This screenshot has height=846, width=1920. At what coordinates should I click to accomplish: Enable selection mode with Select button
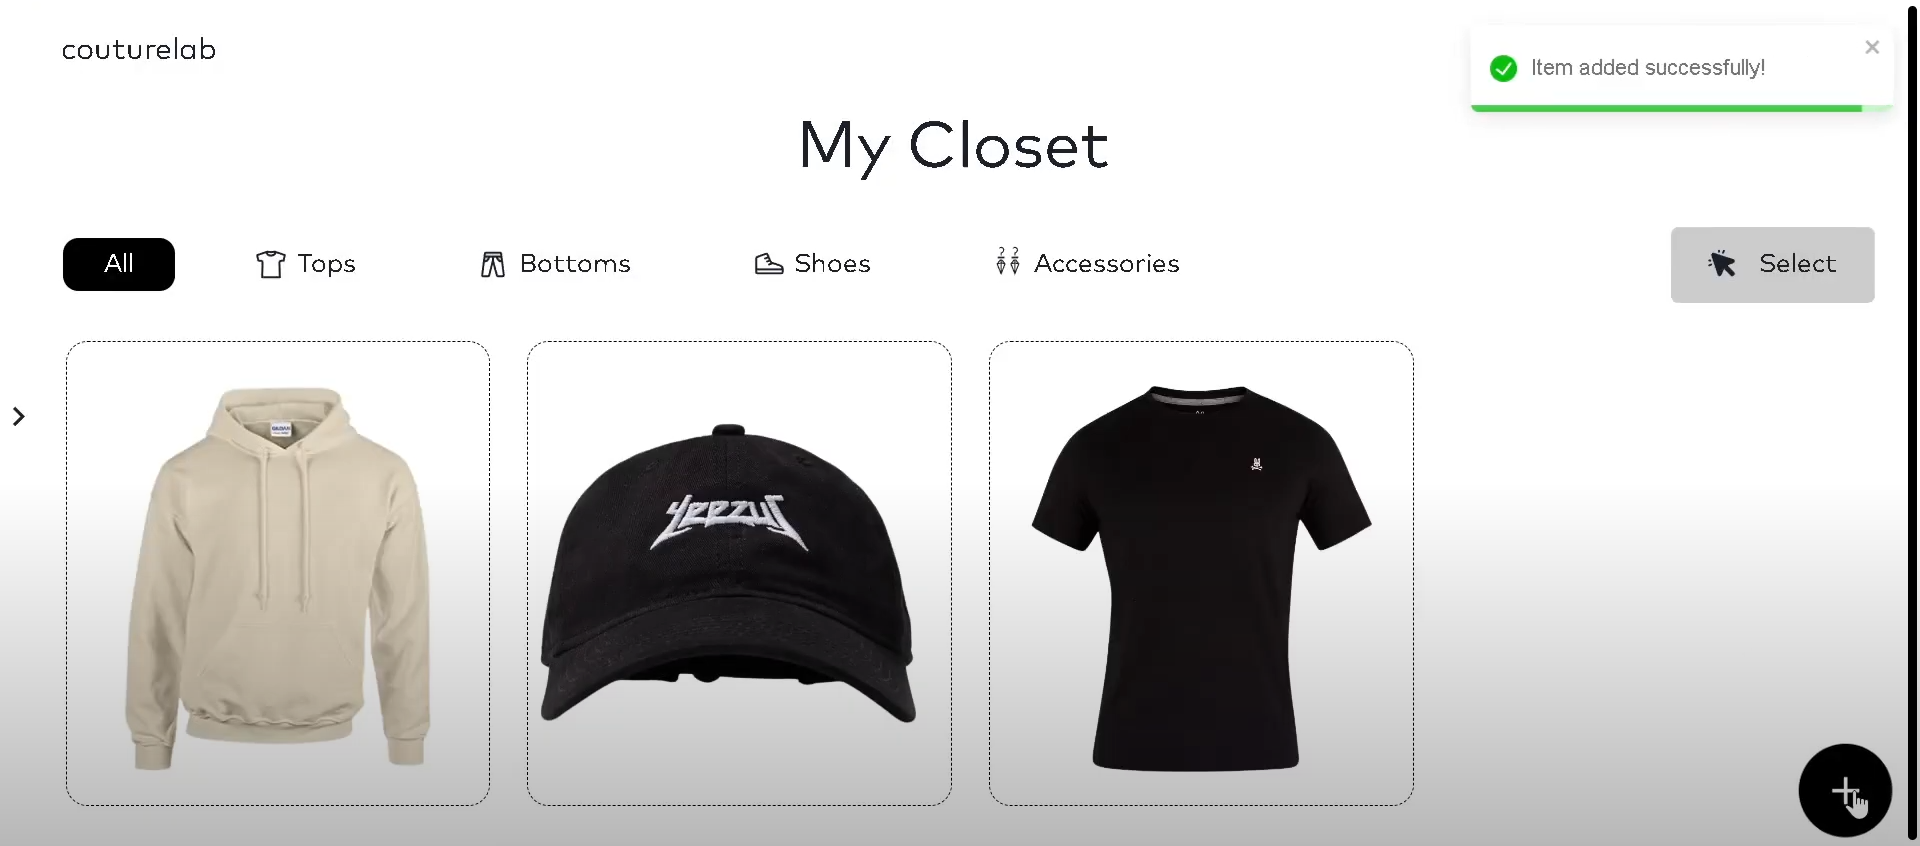click(1772, 265)
